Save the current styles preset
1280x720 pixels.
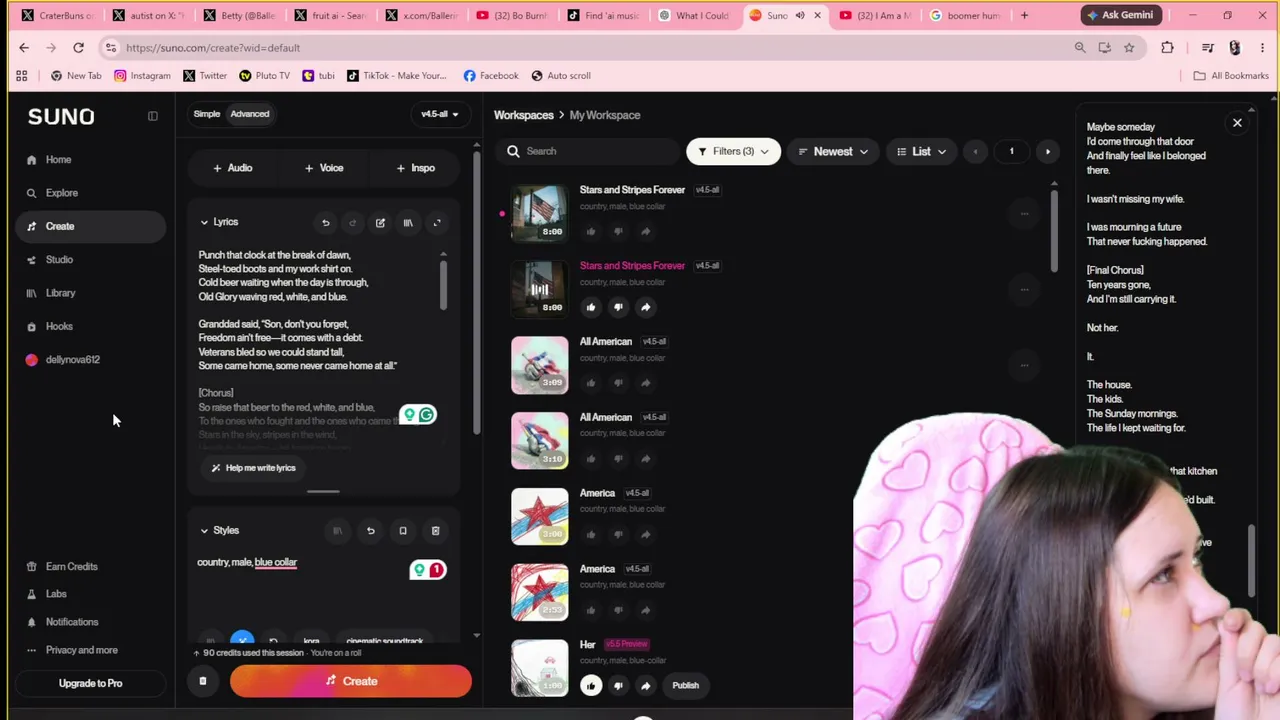(403, 531)
